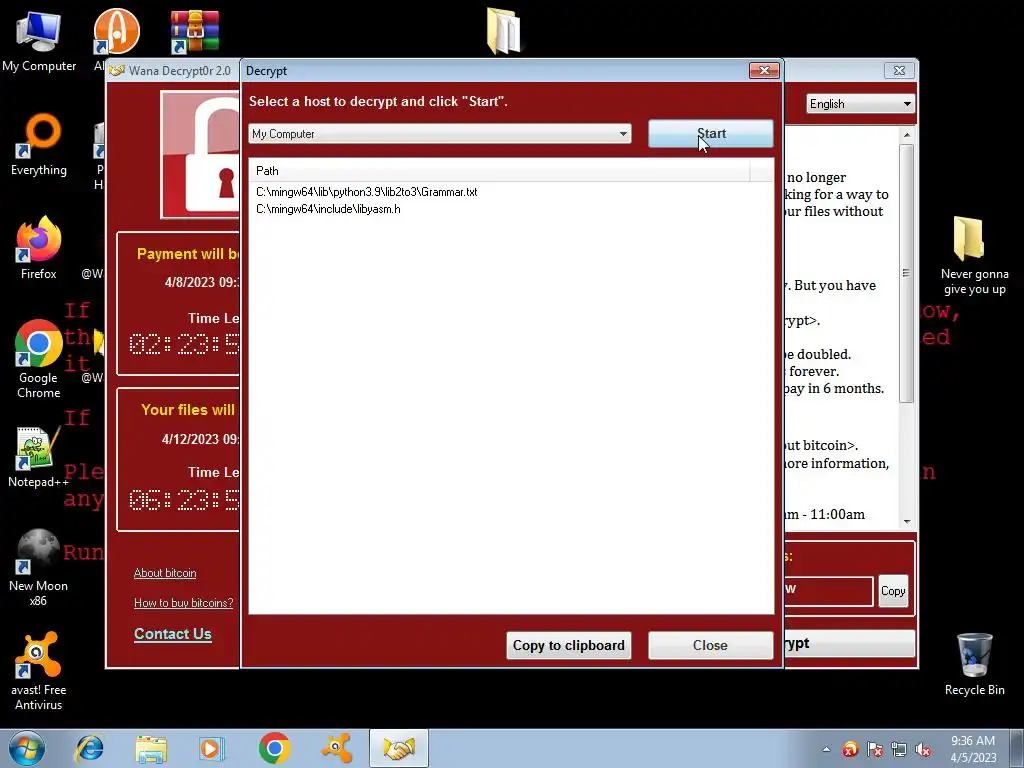Image resolution: width=1024 pixels, height=768 pixels.
Task: Select the Firefox desktop icon
Action: coord(39,249)
